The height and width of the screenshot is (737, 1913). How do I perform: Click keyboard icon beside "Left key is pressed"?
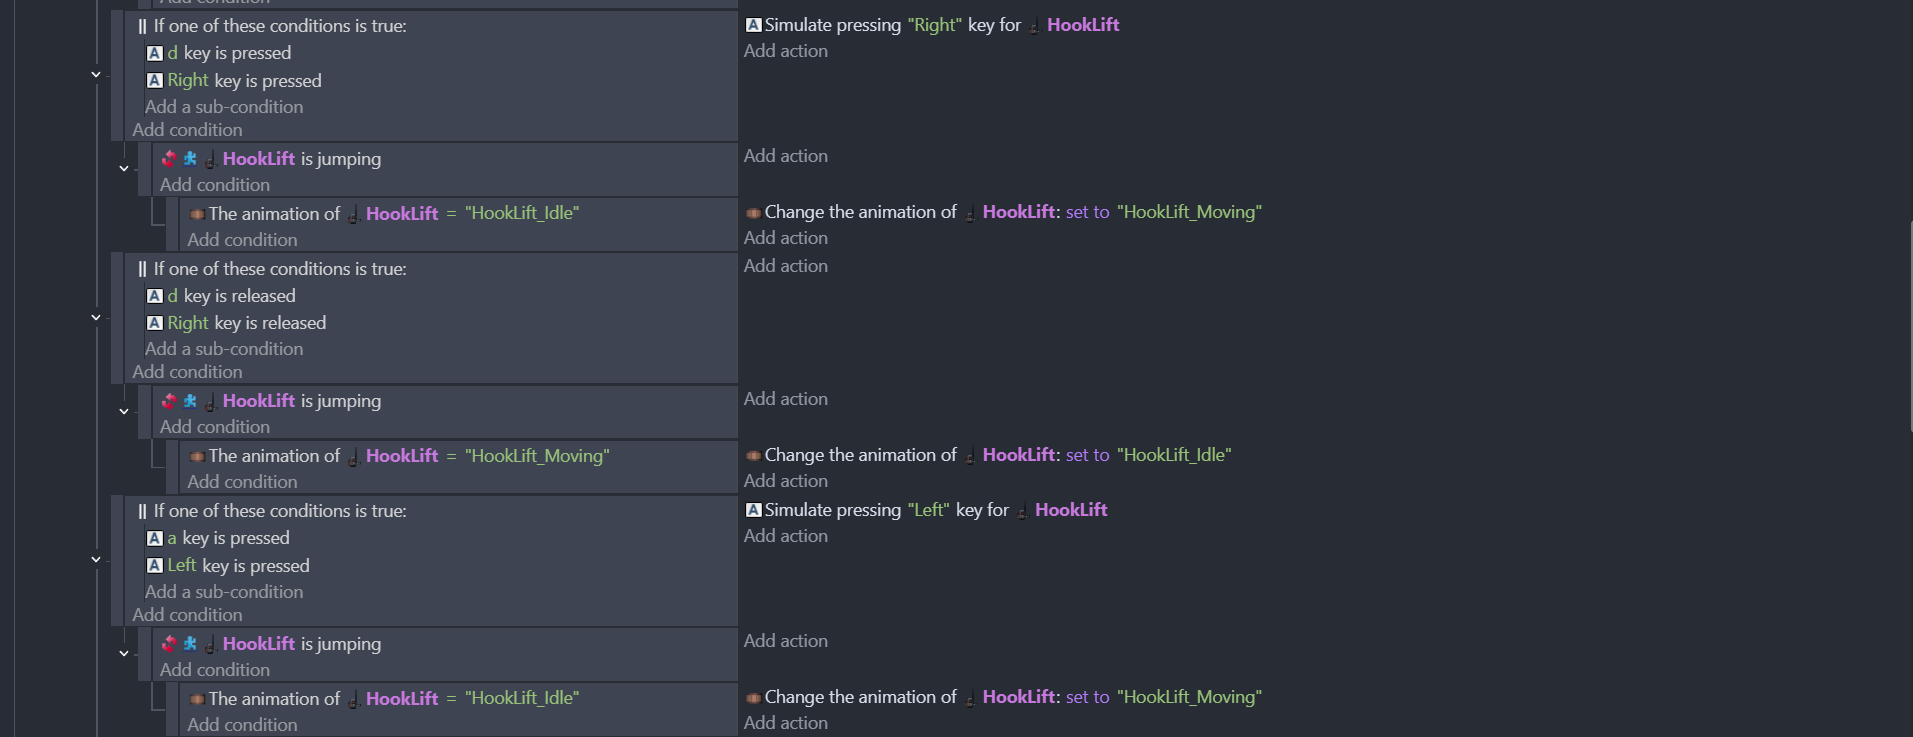tap(155, 566)
